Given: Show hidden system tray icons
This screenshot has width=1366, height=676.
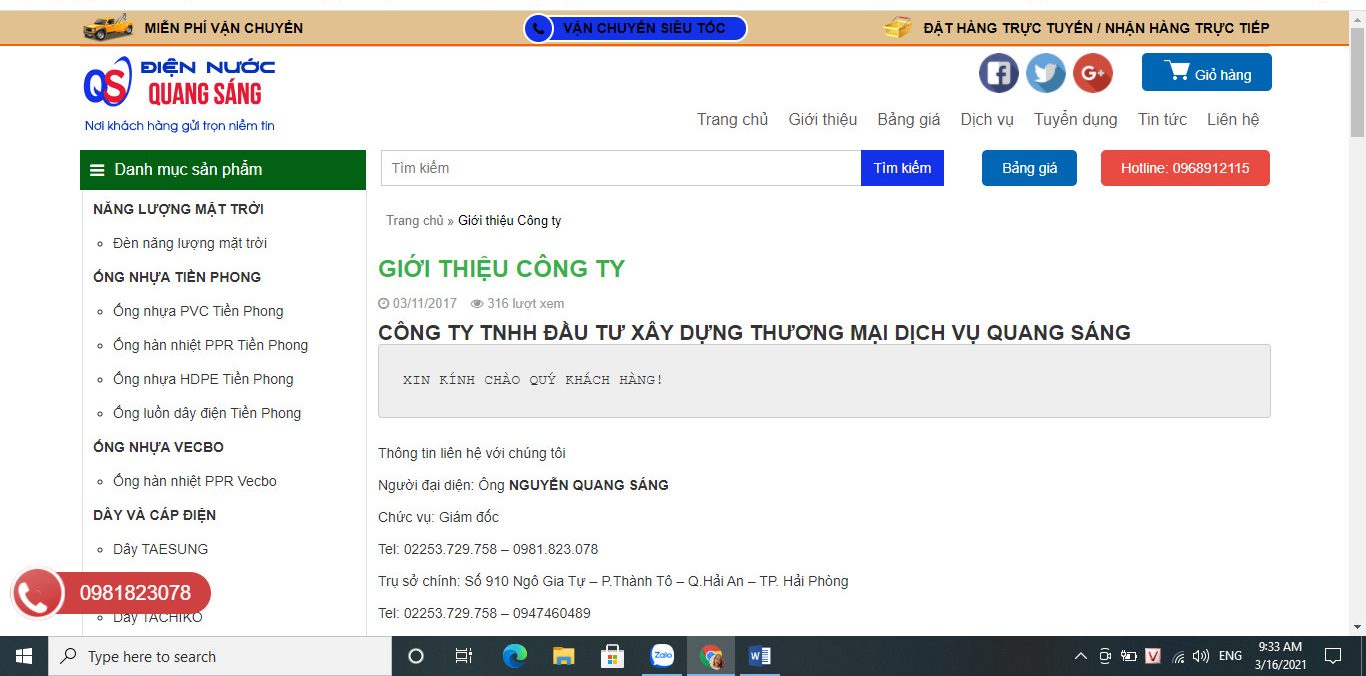Looking at the screenshot, I should pos(1080,657).
